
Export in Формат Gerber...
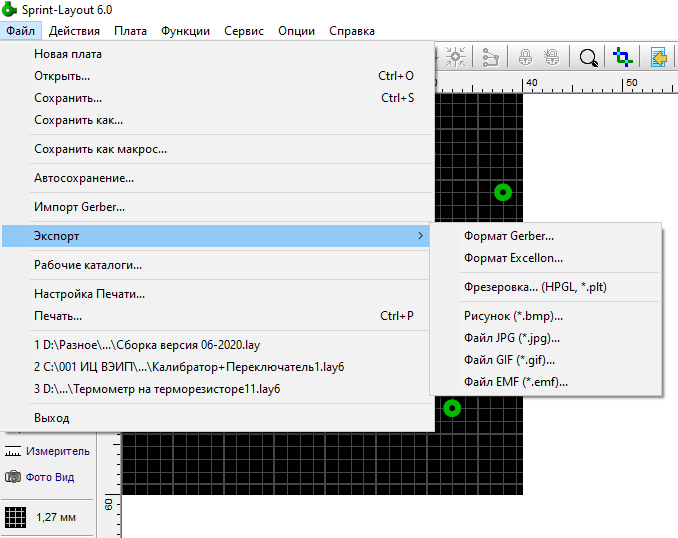pos(546,236)
